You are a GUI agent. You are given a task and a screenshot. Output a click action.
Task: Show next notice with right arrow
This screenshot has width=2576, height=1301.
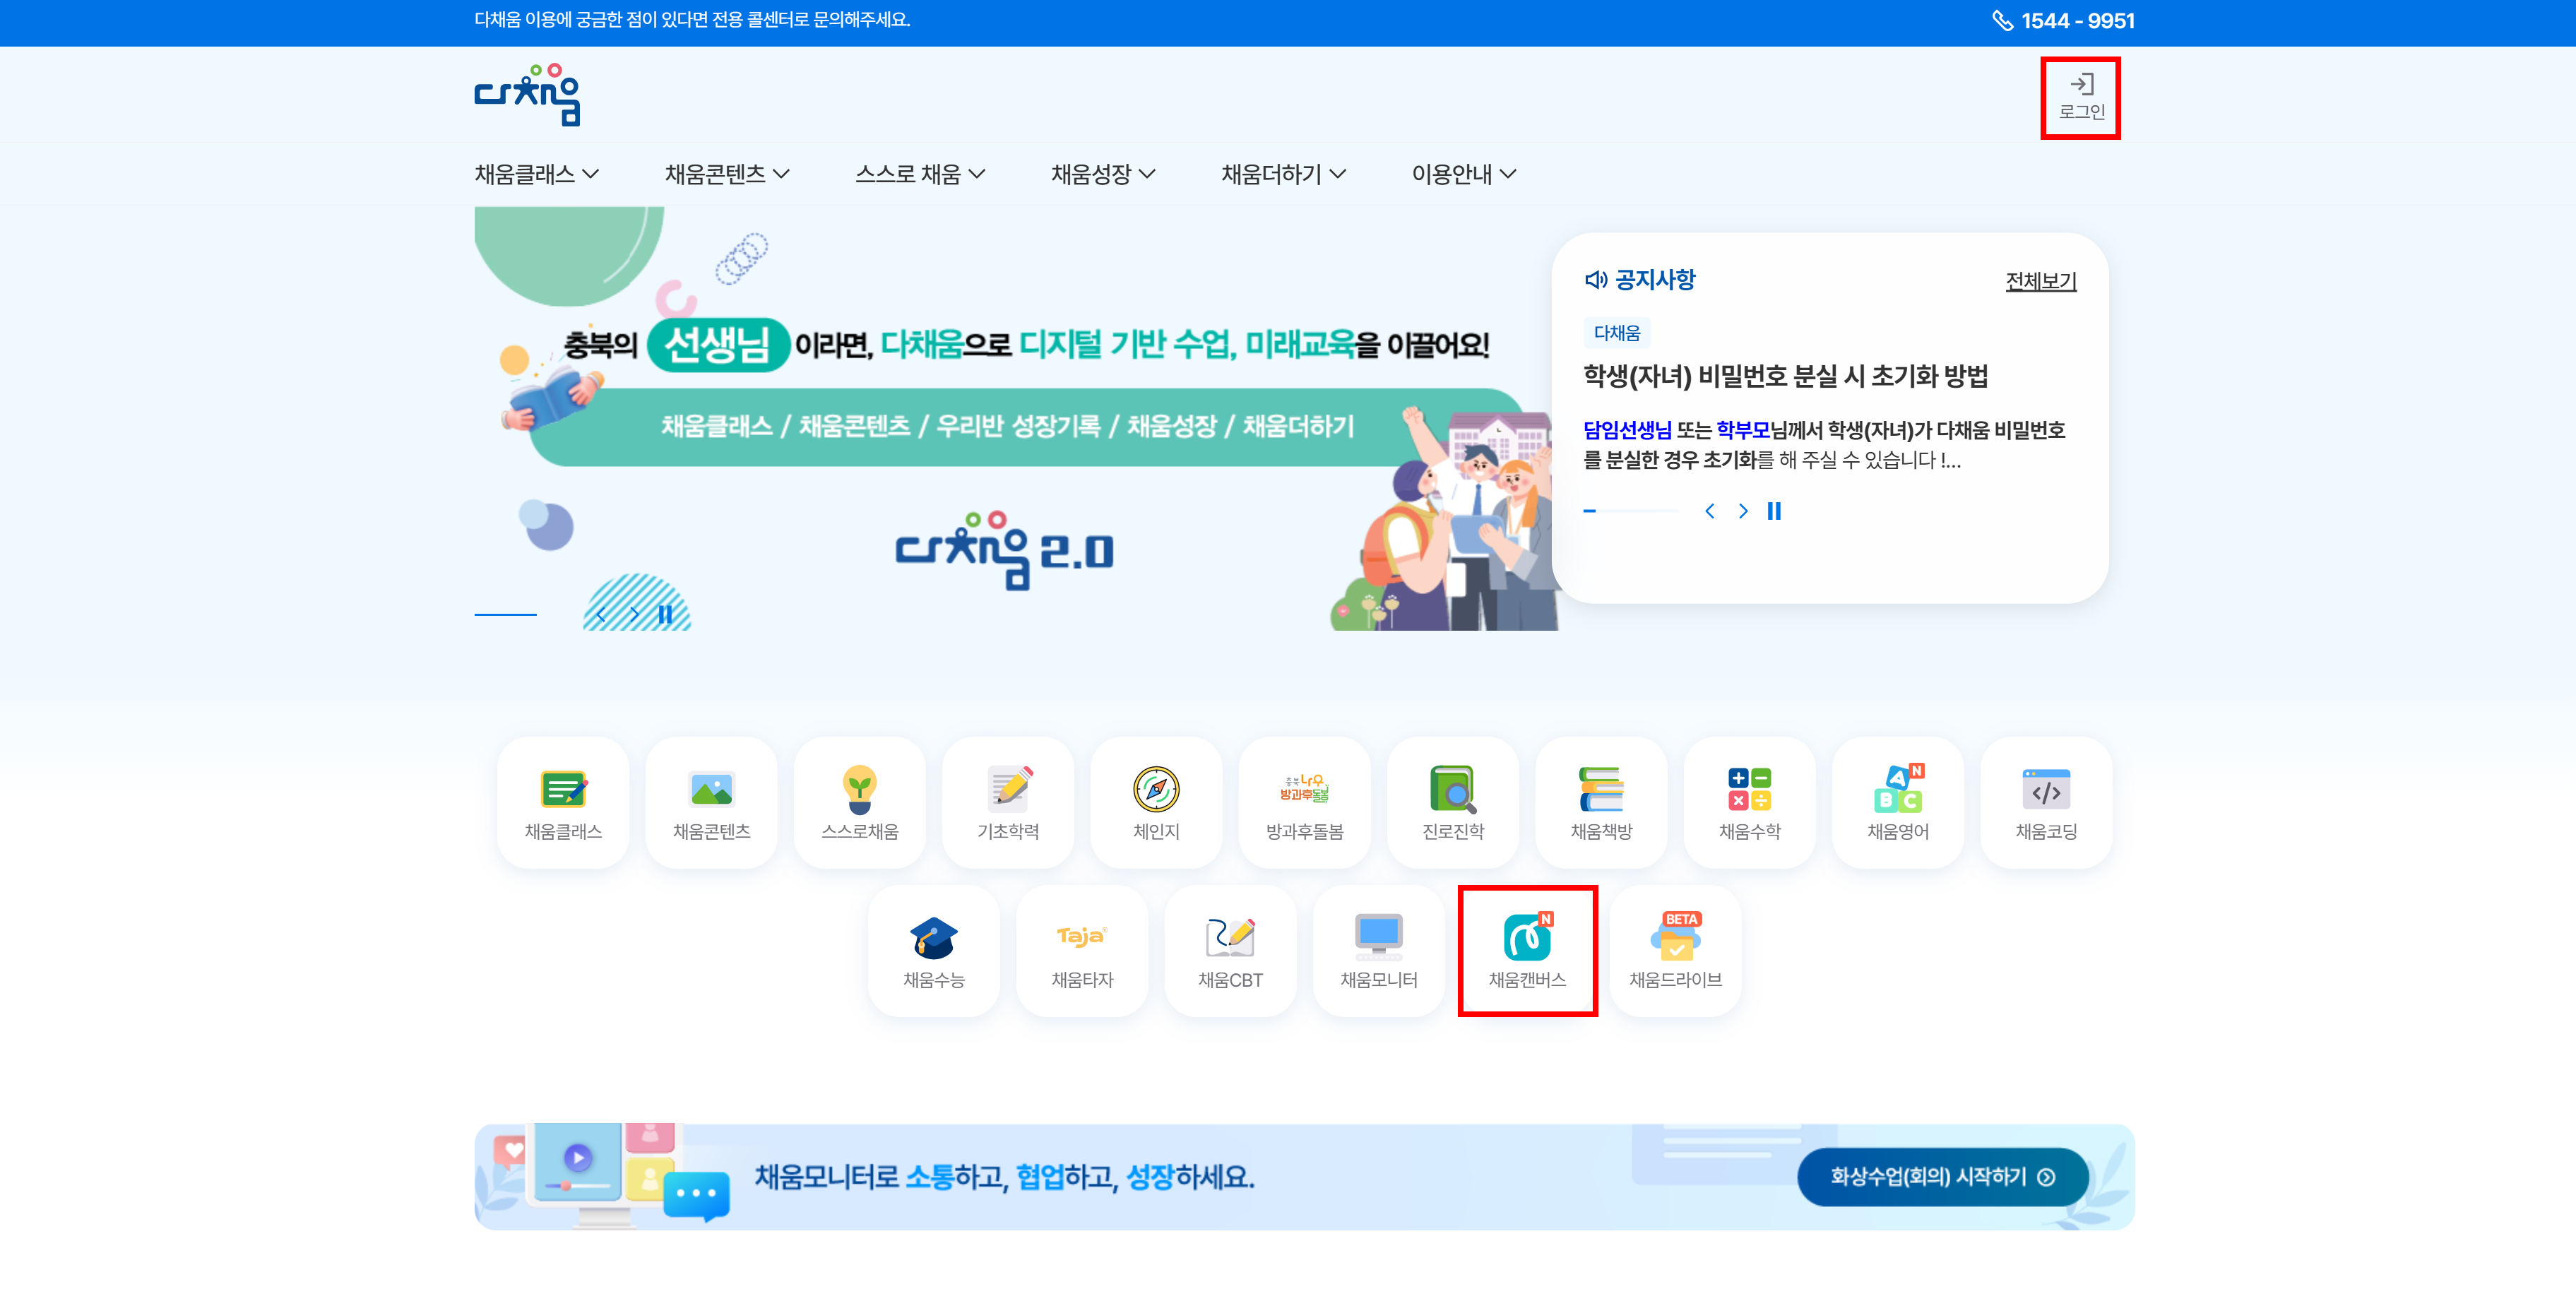pos(1743,511)
